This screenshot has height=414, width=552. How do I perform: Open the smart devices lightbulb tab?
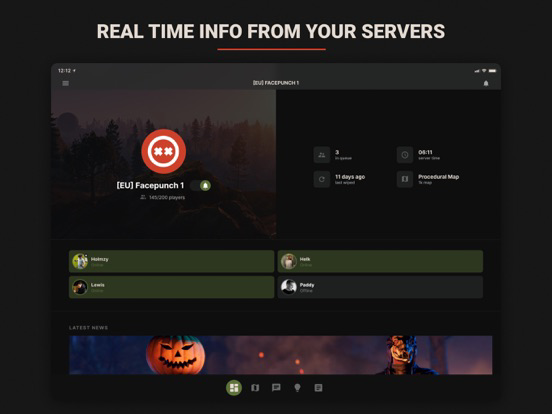[297, 388]
